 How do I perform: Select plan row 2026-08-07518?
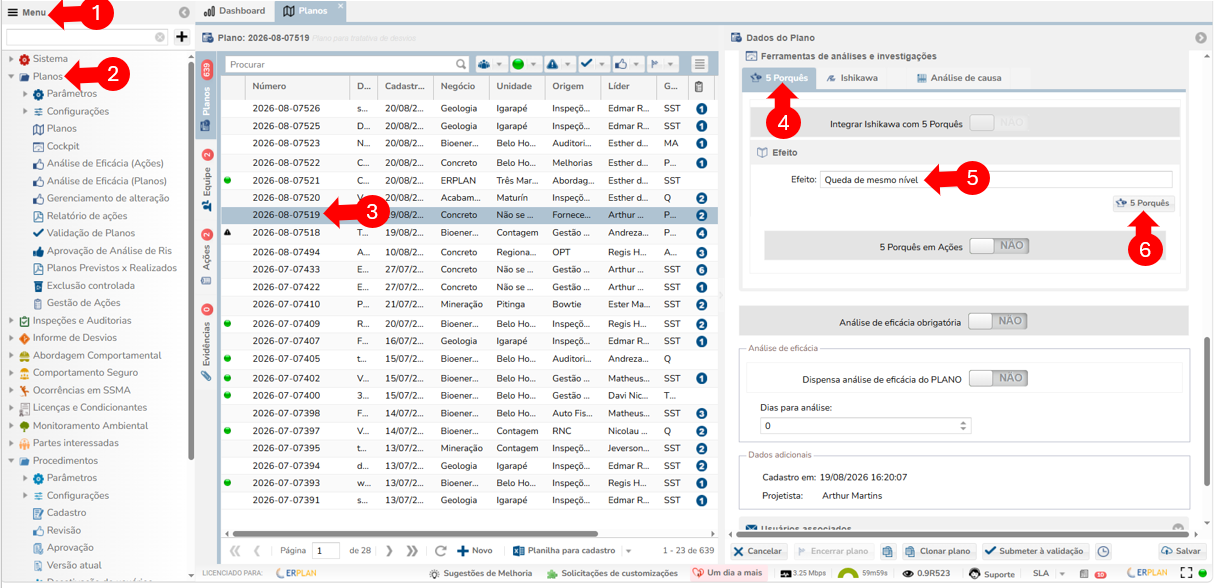tap(467, 233)
